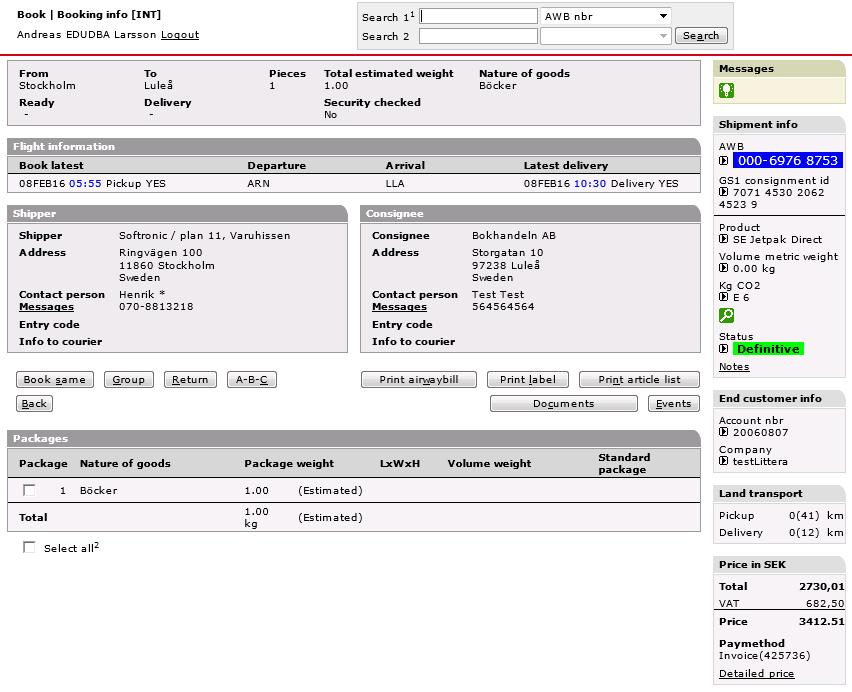Open Consignee Messages link

pos(399,307)
